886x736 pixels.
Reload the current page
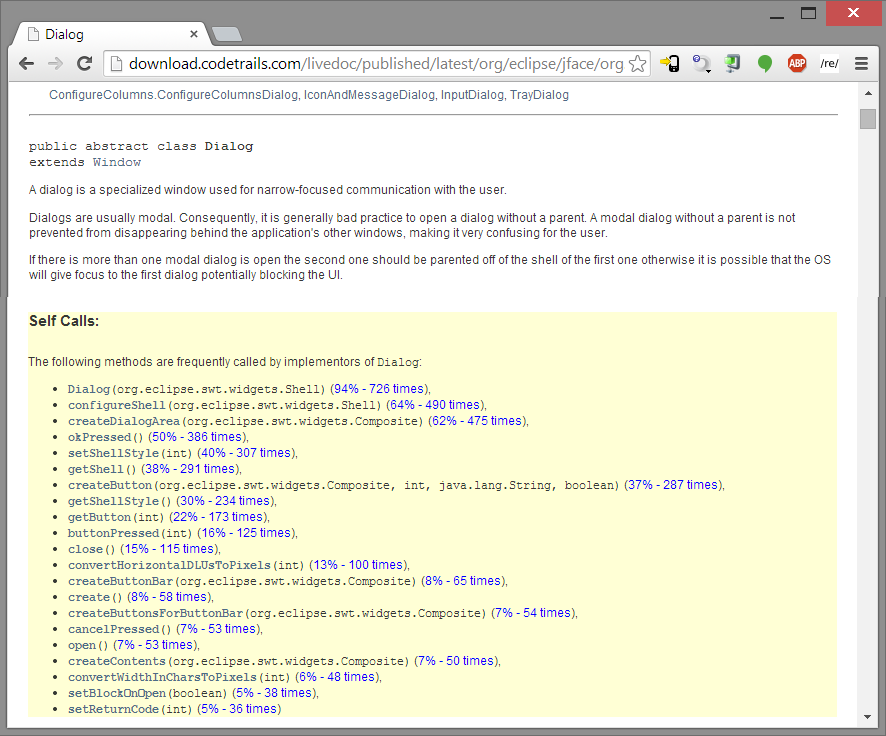84,64
